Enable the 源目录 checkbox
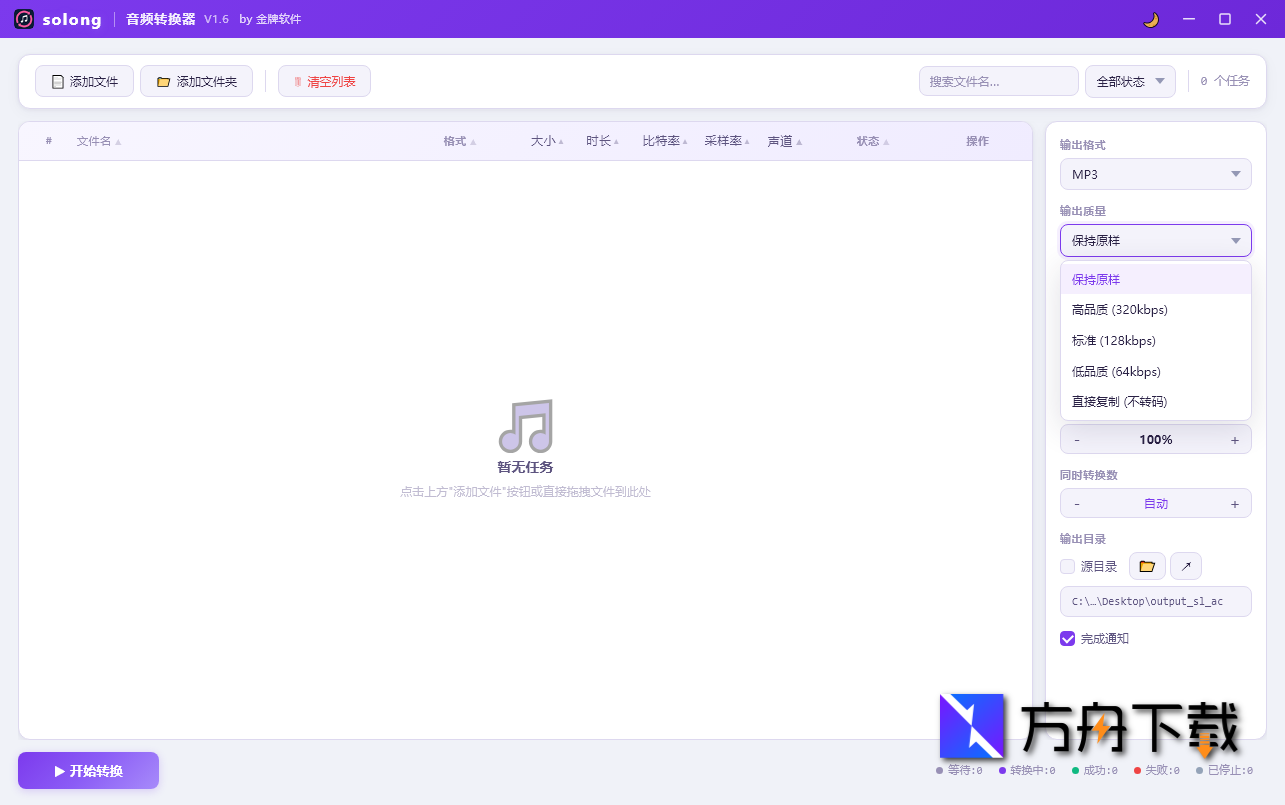Viewport: 1285px width, 805px height. pos(1067,565)
